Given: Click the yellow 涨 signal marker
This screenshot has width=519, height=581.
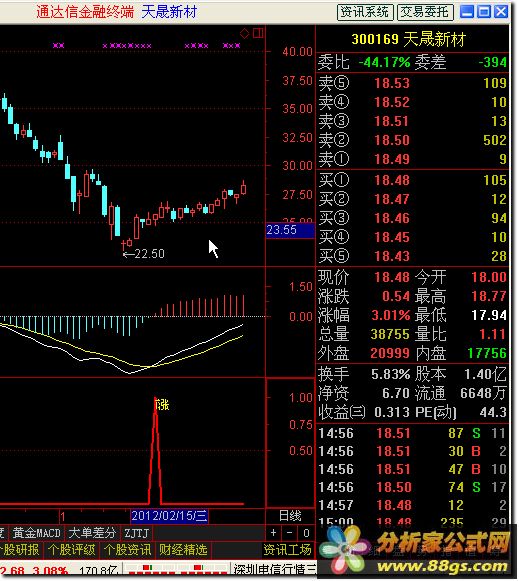Looking at the screenshot, I should coord(162,405).
